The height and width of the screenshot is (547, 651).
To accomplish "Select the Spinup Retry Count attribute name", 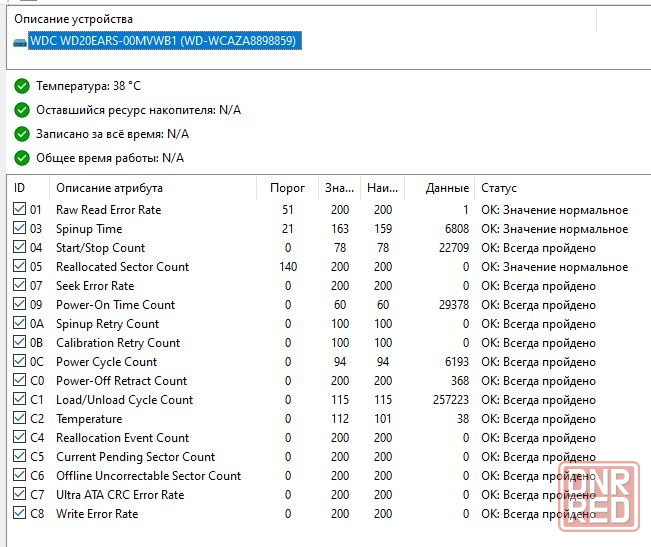I will click(108, 324).
